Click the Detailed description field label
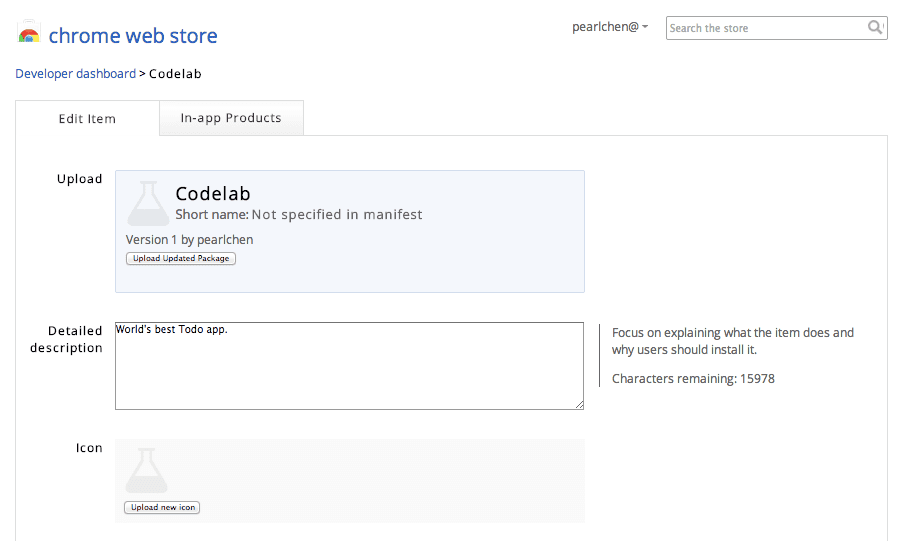 click(66, 339)
